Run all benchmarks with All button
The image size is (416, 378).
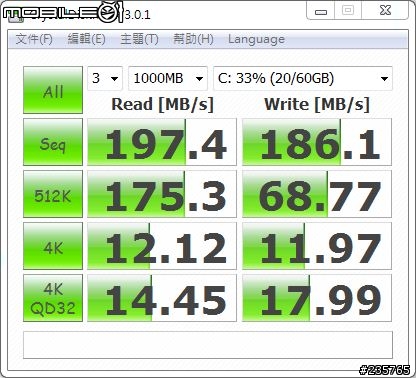click(x=53, y=90)
